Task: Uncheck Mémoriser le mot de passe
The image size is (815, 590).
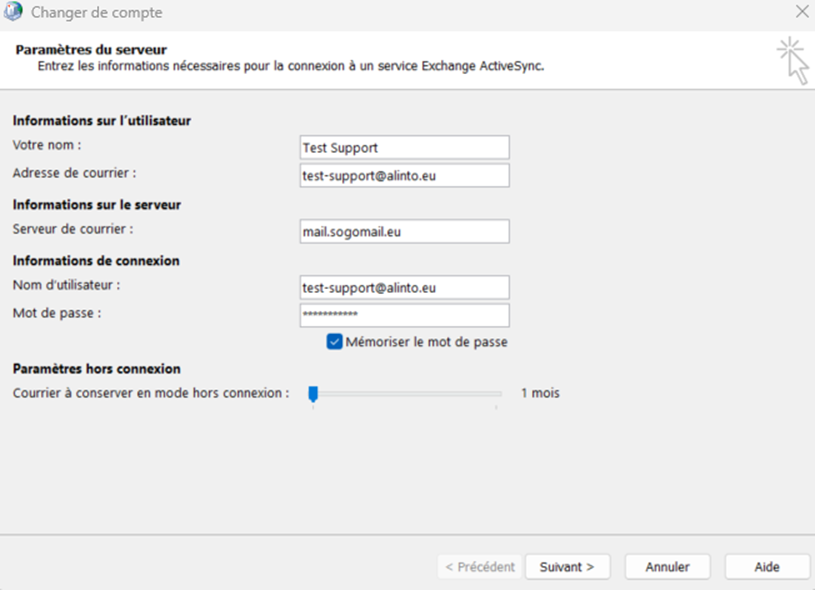Action: coord(335,342)
